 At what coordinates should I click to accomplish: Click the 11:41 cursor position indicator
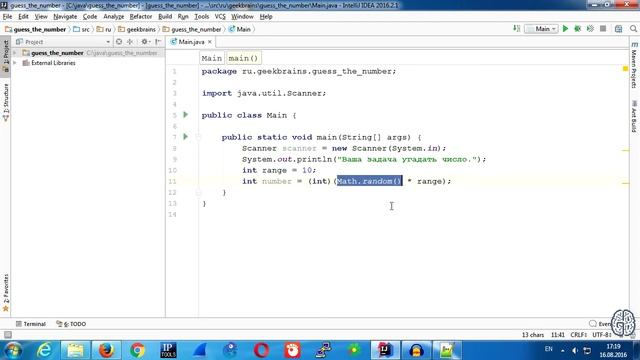click(558, 335)
